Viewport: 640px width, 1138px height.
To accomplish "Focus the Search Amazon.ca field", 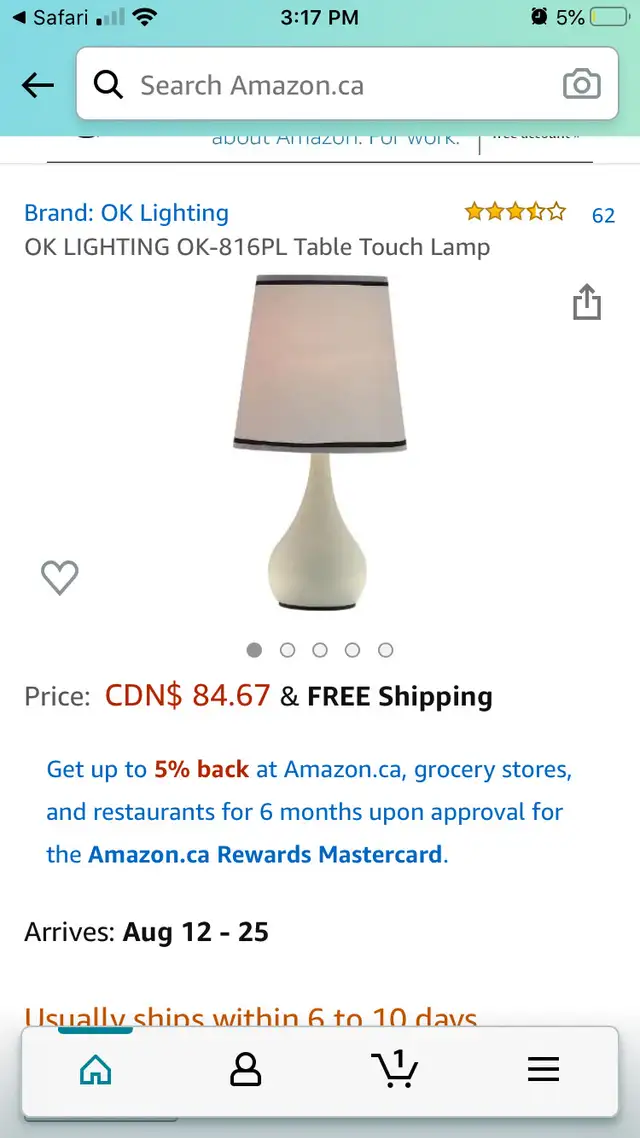I will tap(347, 84).
